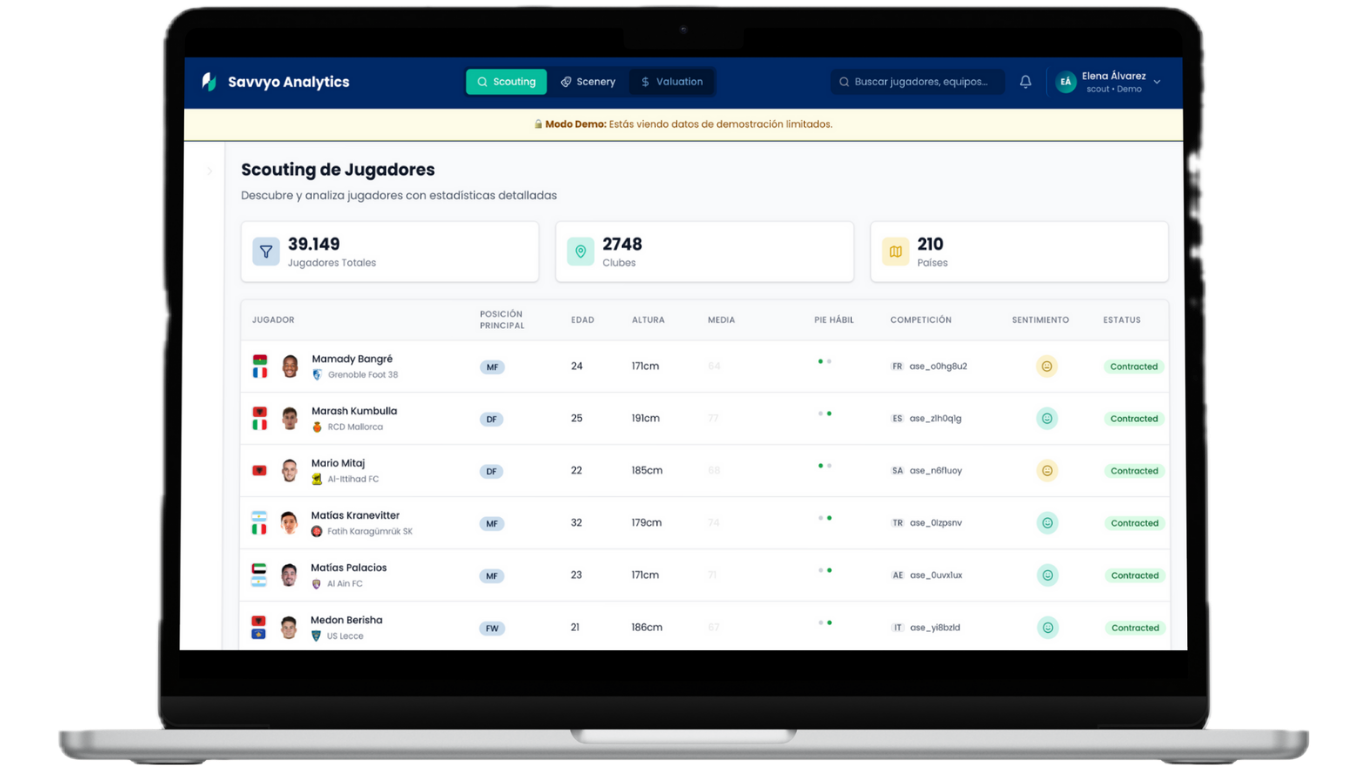The width and height of the screenshot is (1366, 768).
Task: Click Matías Palacios's player photo thumbnail
Action: pos(289,575)
